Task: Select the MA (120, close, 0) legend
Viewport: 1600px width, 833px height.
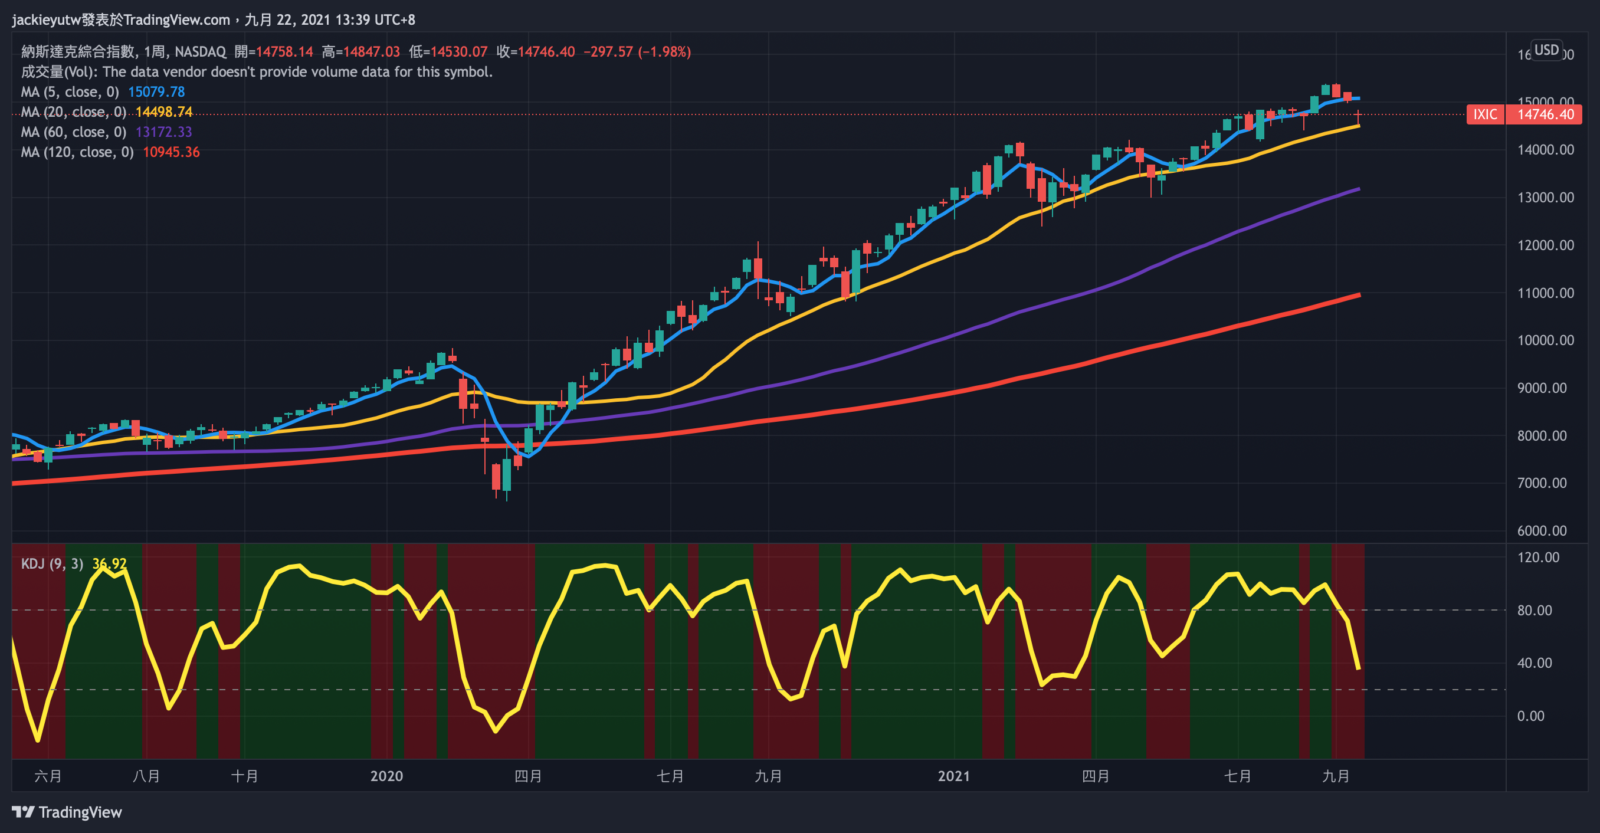Action: click(77, 152)
